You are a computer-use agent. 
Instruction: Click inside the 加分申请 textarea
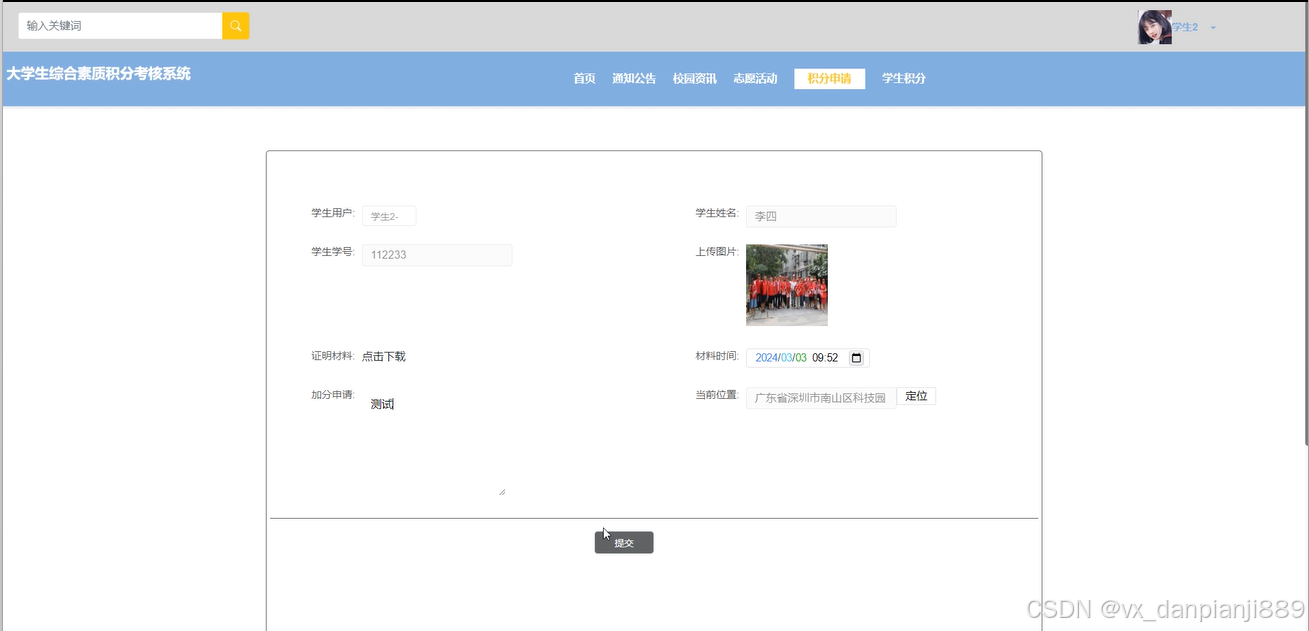[434, 441]
